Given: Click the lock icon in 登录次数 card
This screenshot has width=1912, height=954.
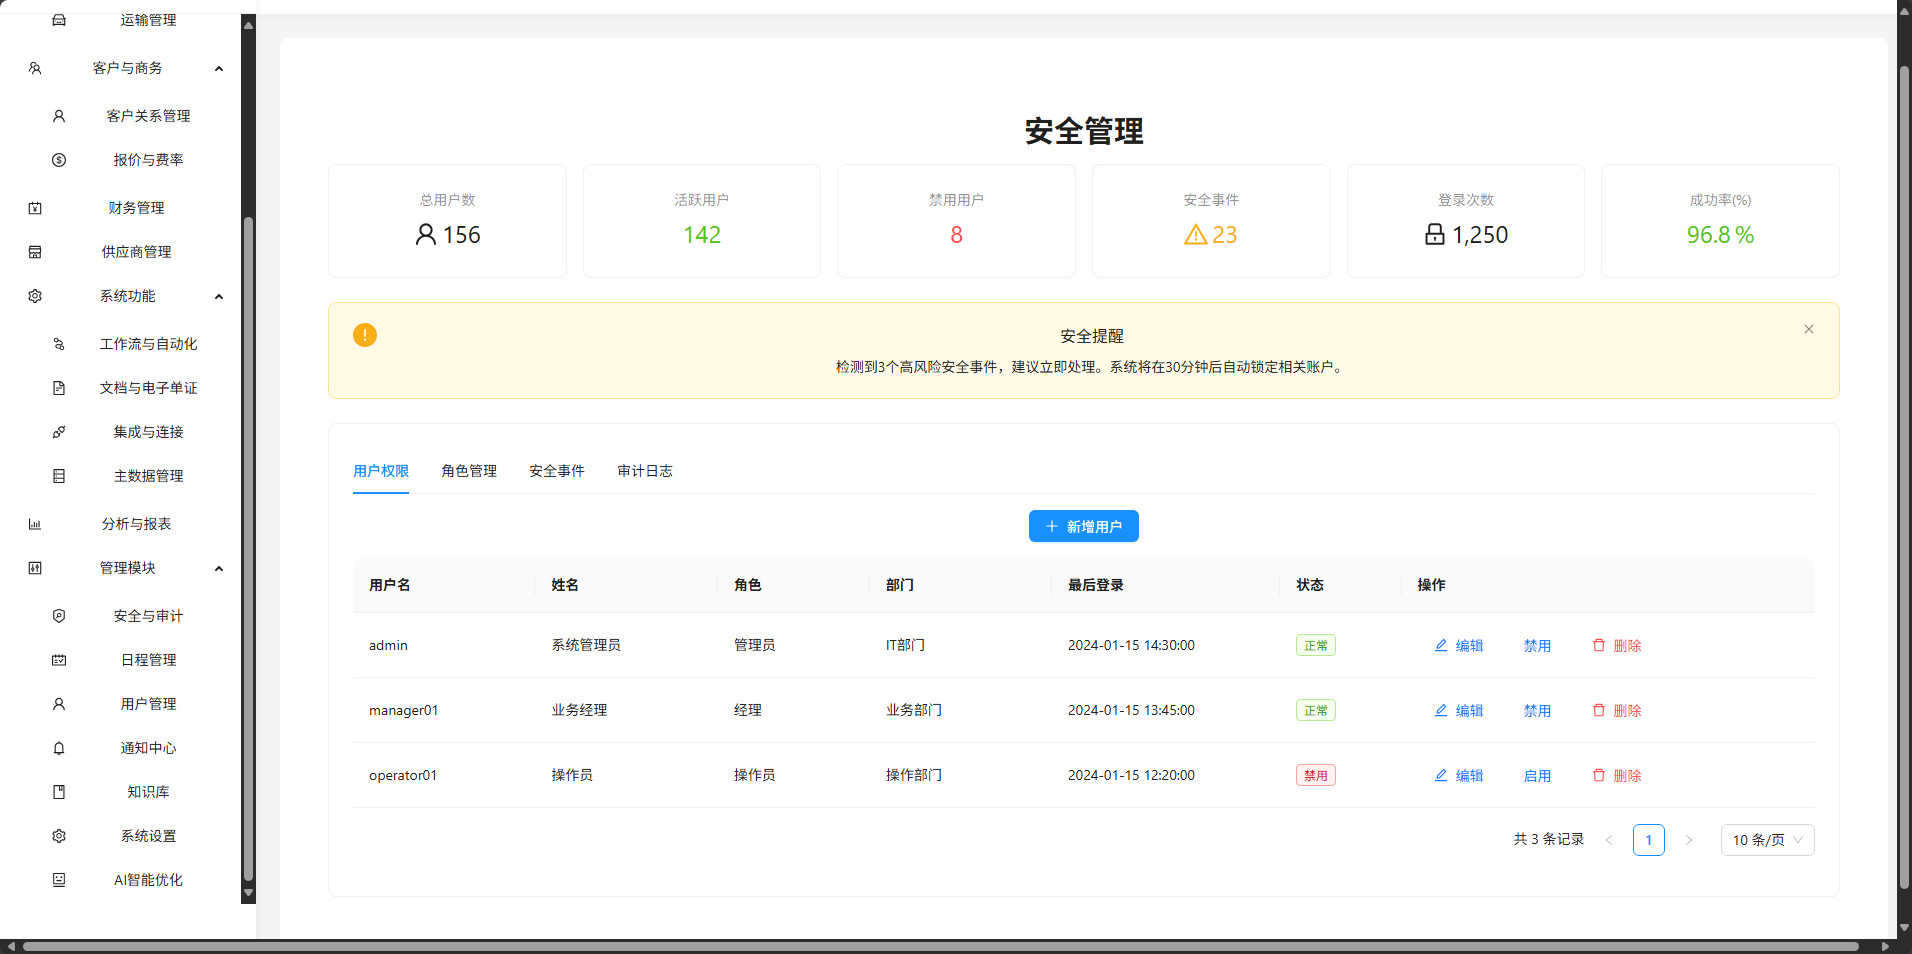Looking at the screenshot, I should 1433,235.
